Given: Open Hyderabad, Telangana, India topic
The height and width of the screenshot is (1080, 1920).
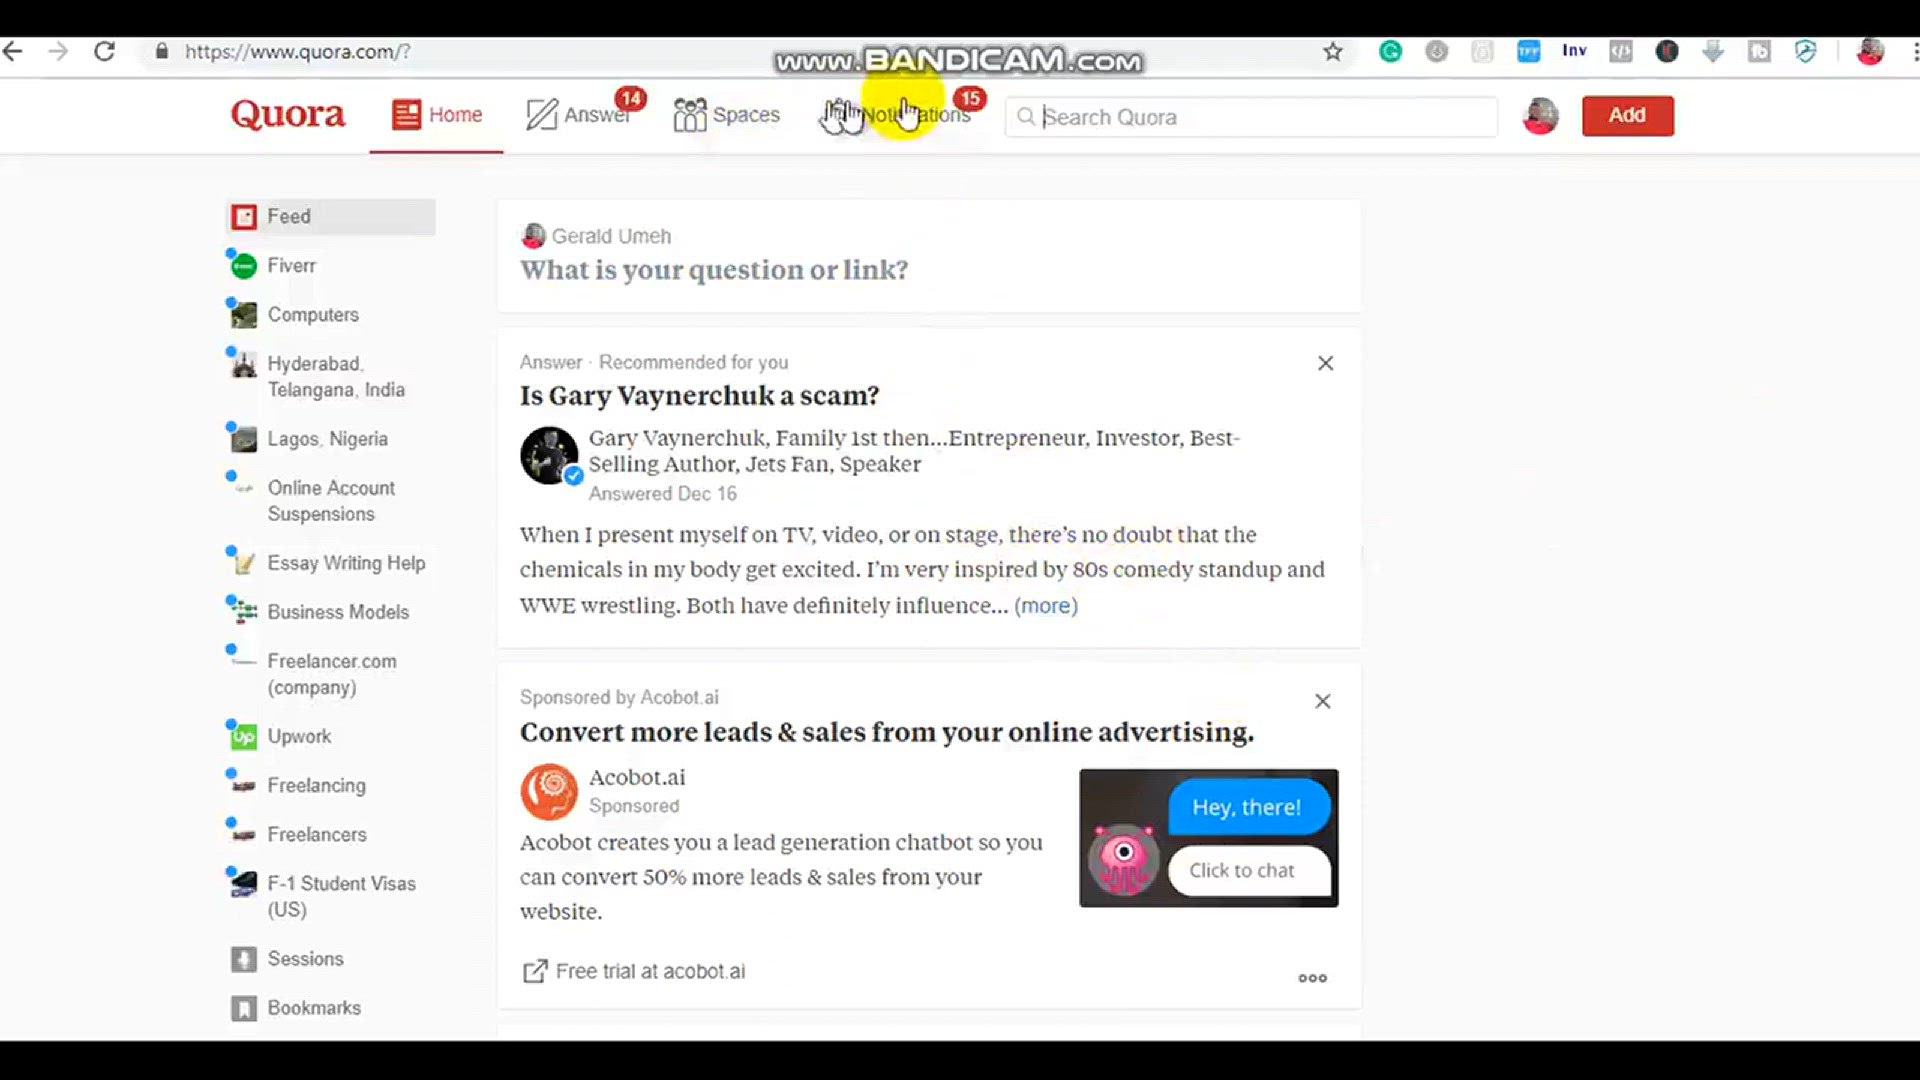Looking at the screenshot, I should point(335,377).
